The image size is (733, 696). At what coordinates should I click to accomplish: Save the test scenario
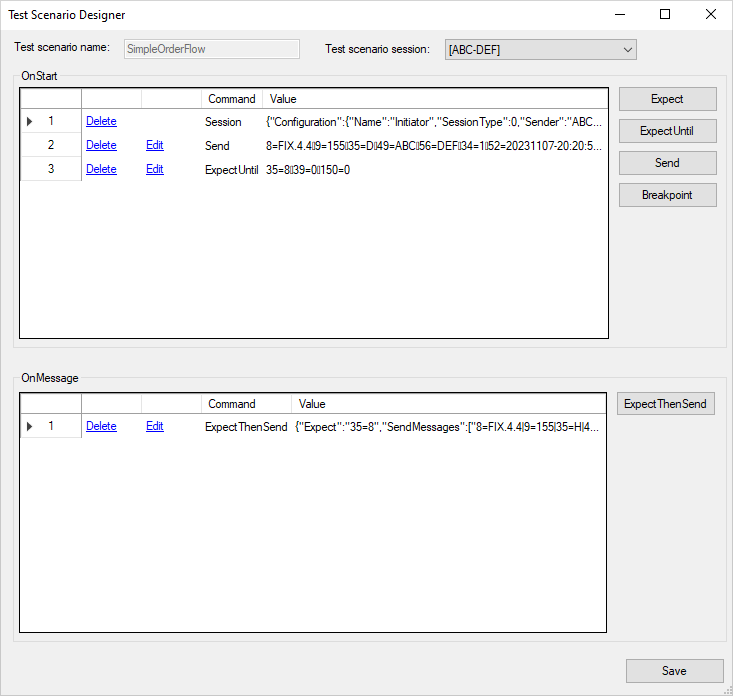pos(674,671)
